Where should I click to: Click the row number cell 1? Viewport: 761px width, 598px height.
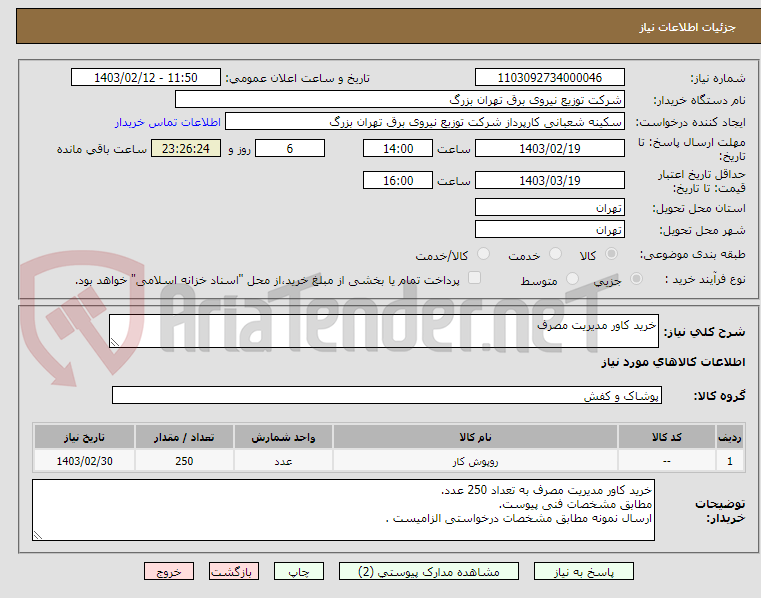pos(729,461)
